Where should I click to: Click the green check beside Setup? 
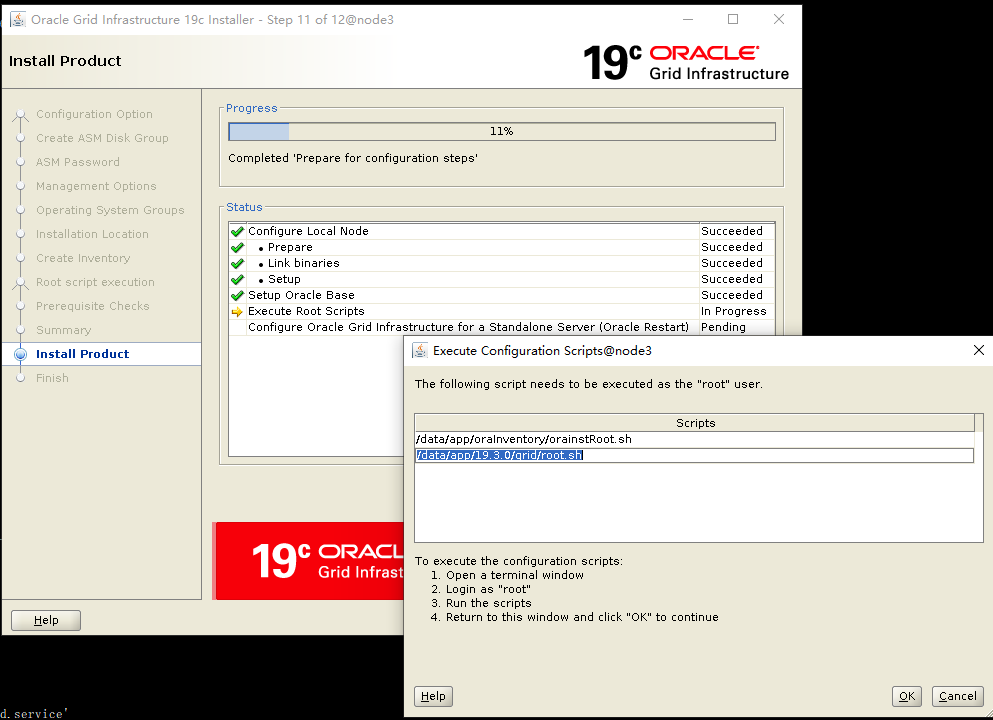(237, 279)
